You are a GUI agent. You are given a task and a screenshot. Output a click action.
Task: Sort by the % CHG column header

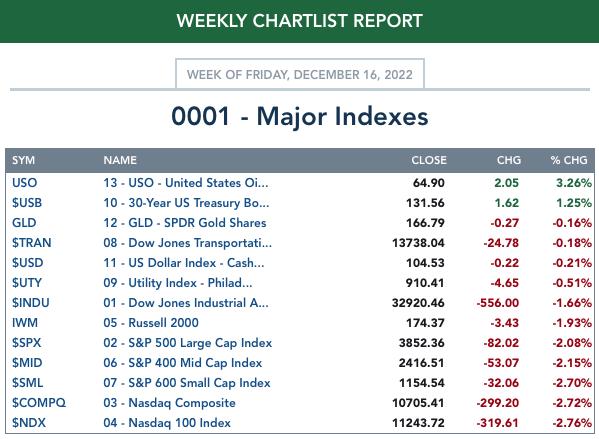pos(569,160)
